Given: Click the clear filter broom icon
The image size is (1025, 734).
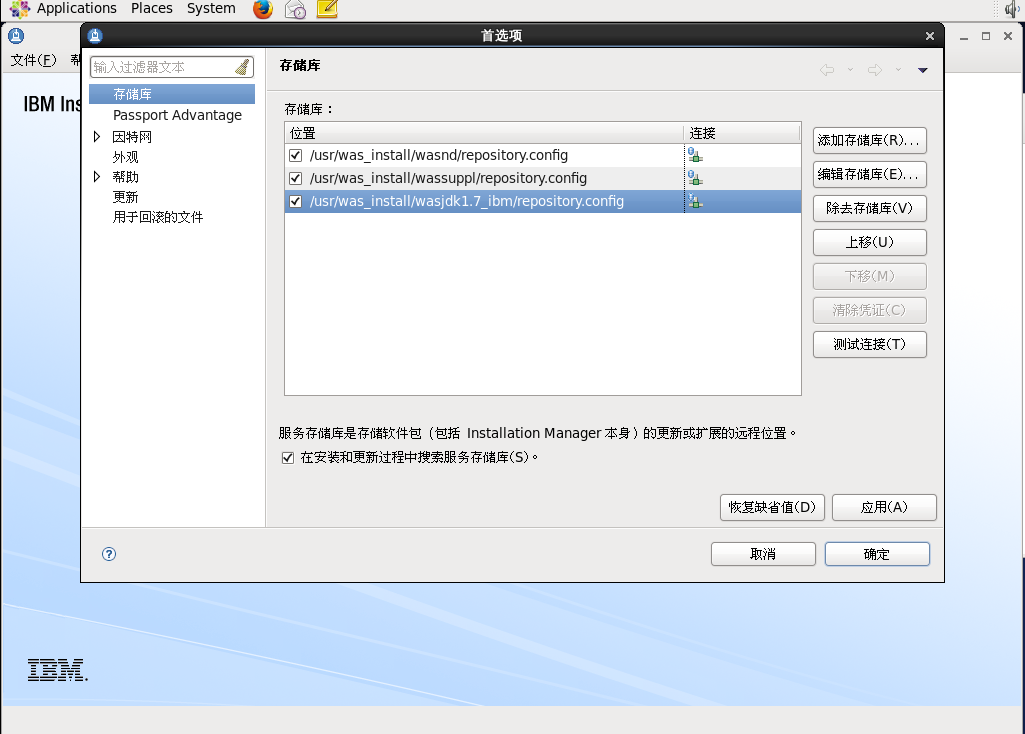Looking at the screenshot, I should [x=243, y=67].
